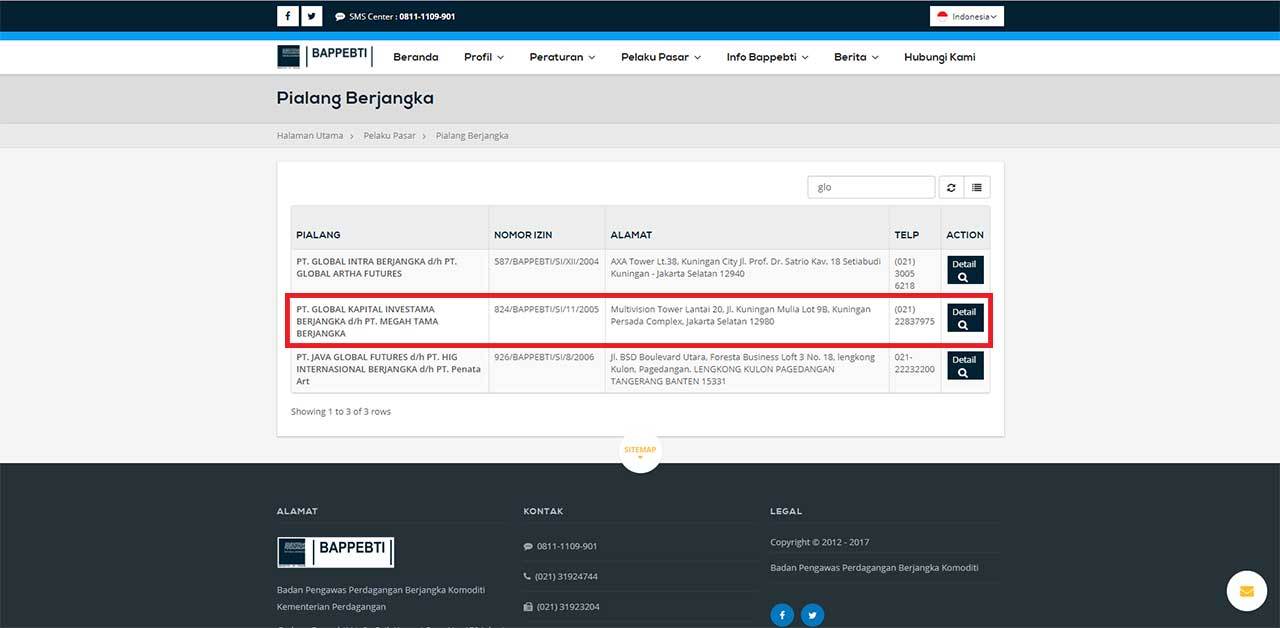Expand the Profil menu

point(484,57)
